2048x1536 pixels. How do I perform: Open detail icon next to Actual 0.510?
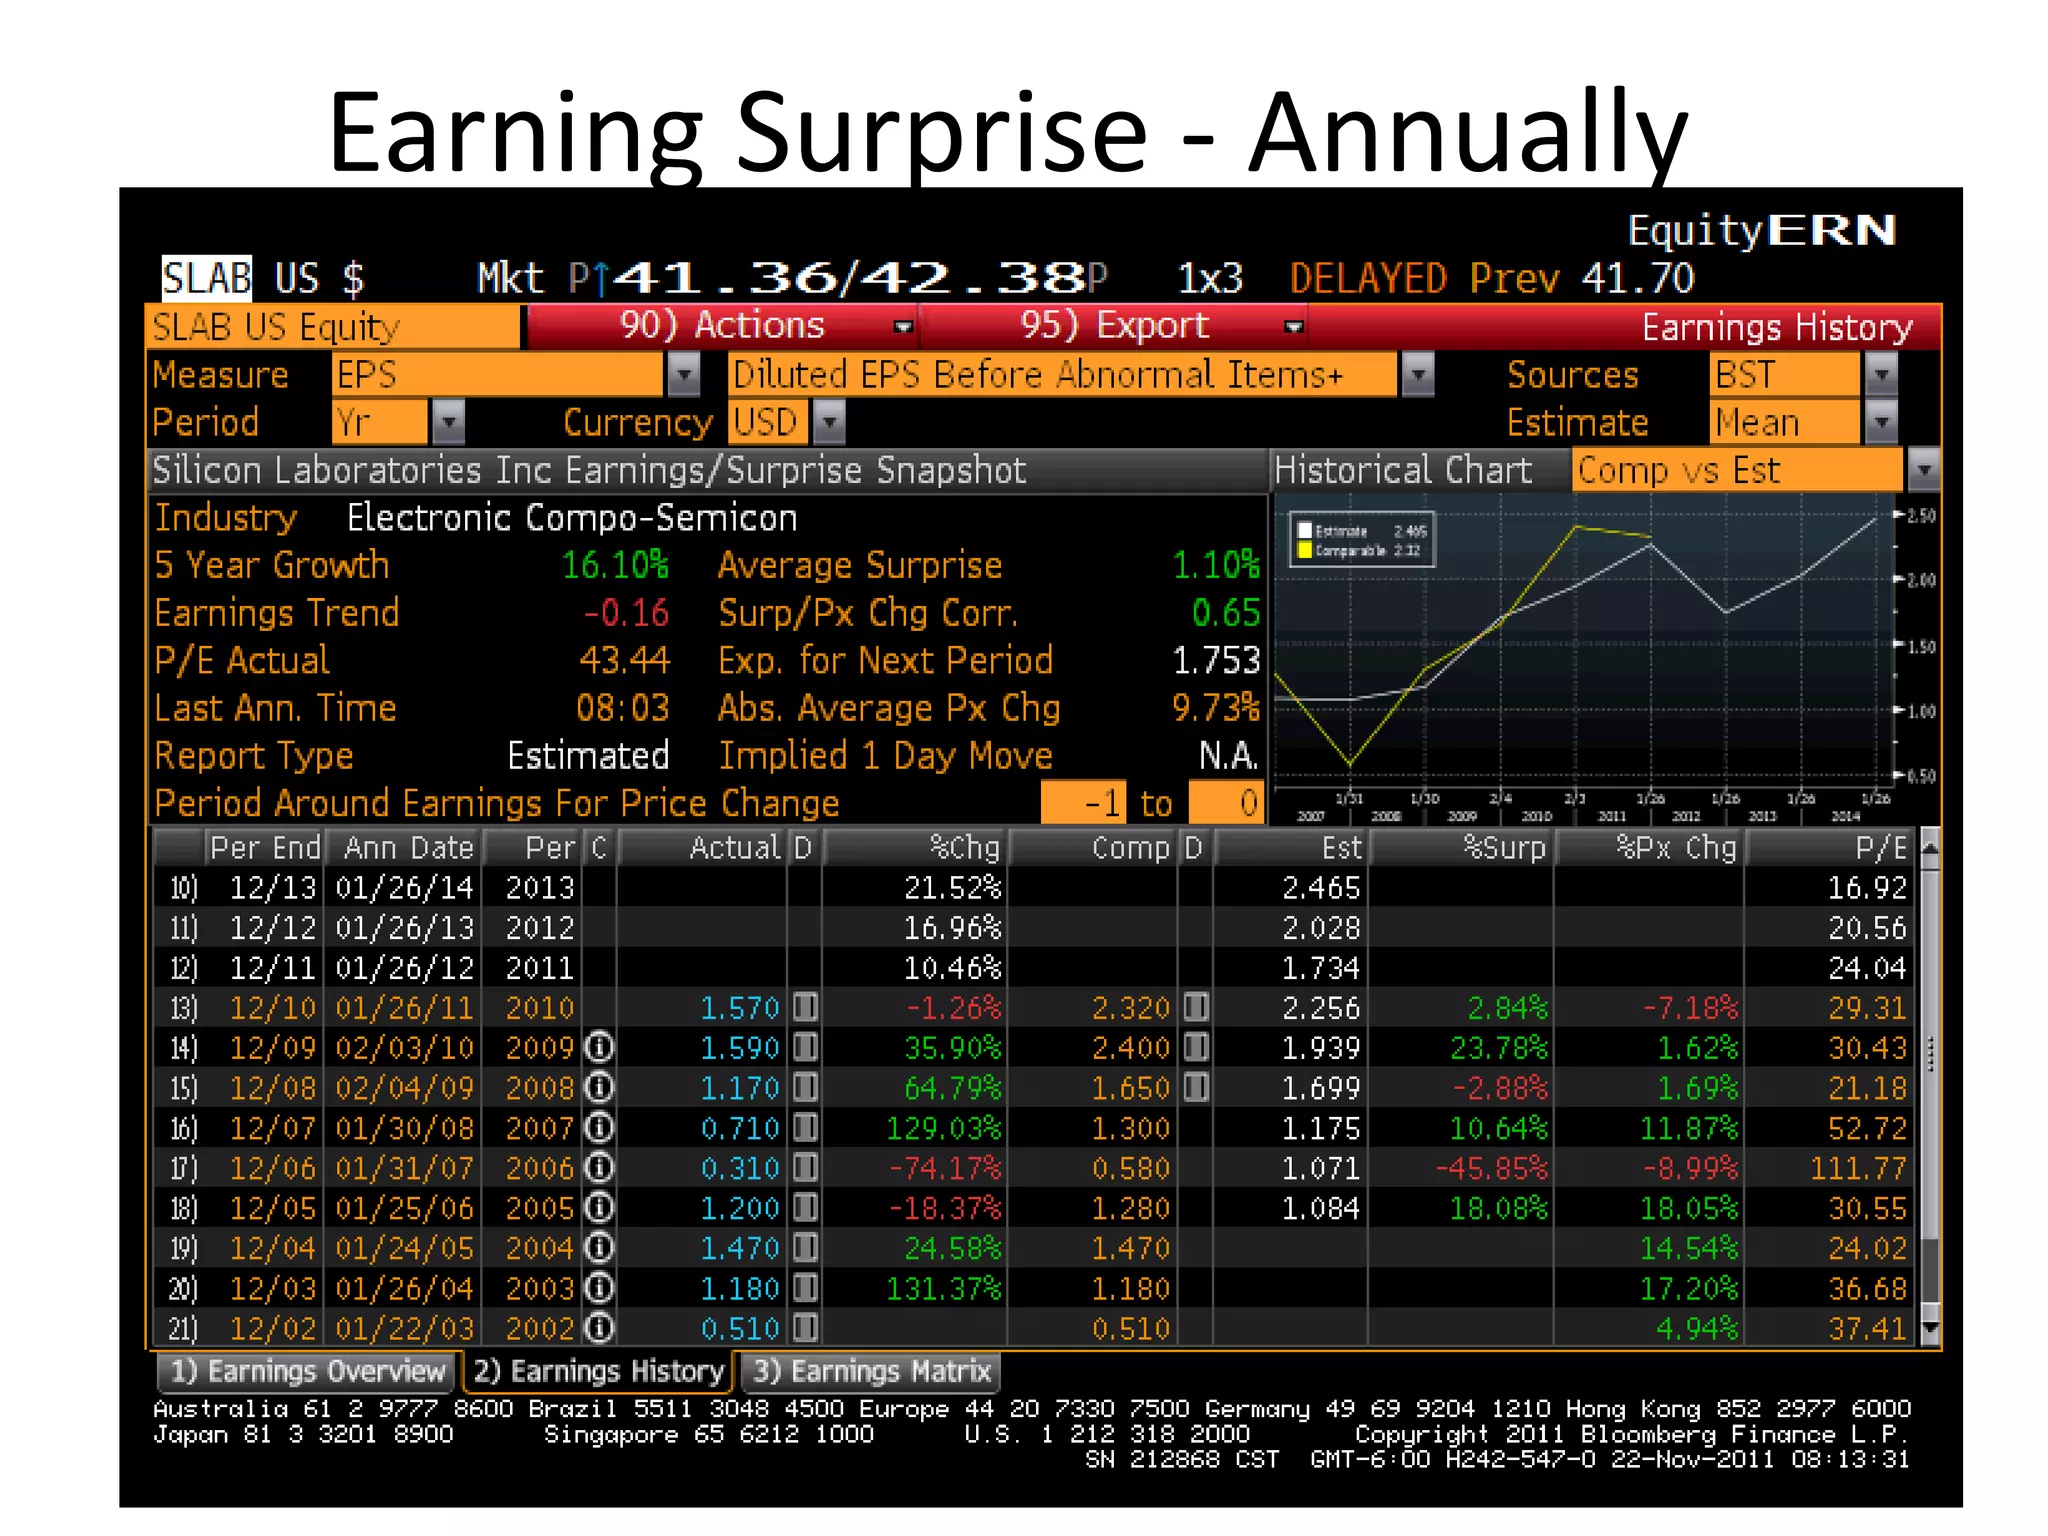click(805, 1326)
